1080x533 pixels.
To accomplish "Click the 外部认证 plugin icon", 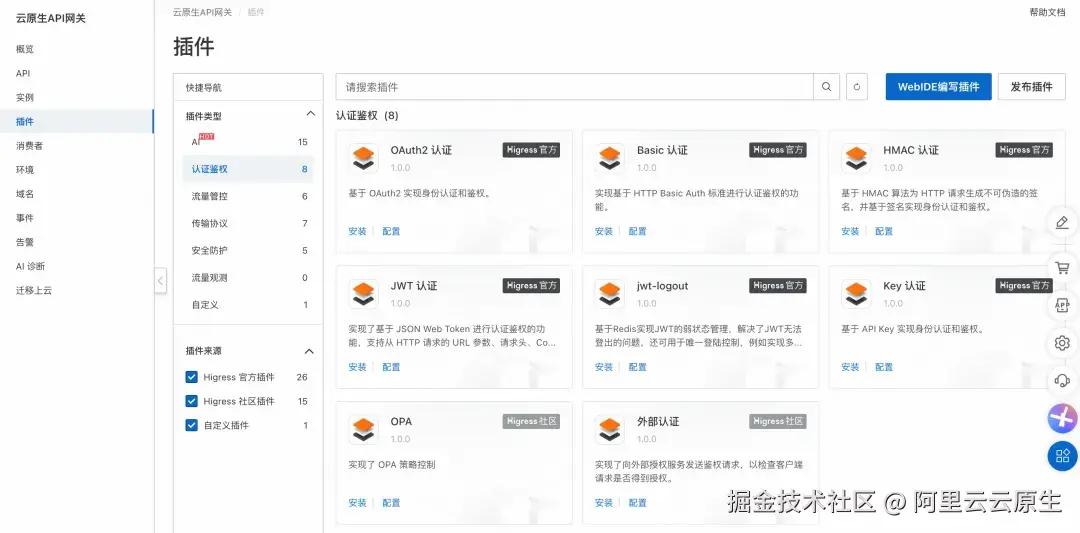I will click(610, 430).
